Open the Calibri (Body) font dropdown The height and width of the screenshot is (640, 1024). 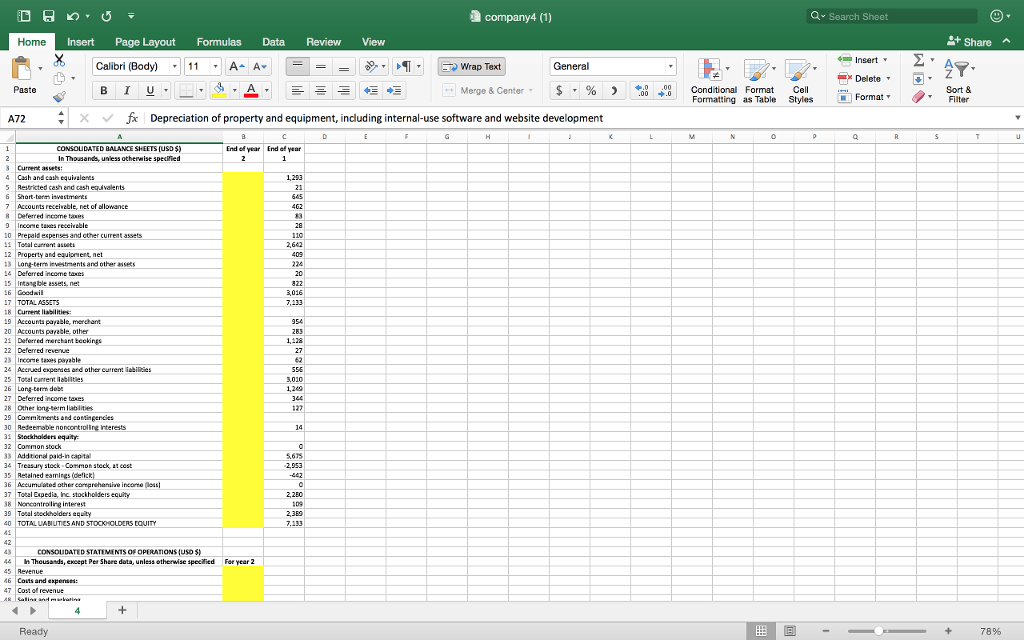pyautogui.click(x=174, y=67)
